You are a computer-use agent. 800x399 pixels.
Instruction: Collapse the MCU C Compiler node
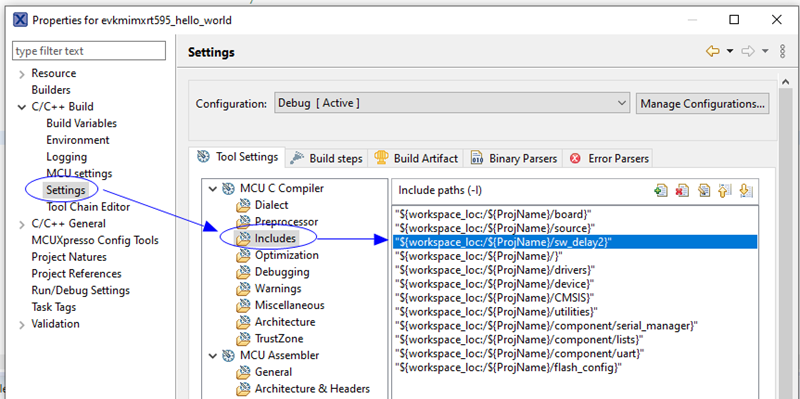click(212, 189)
